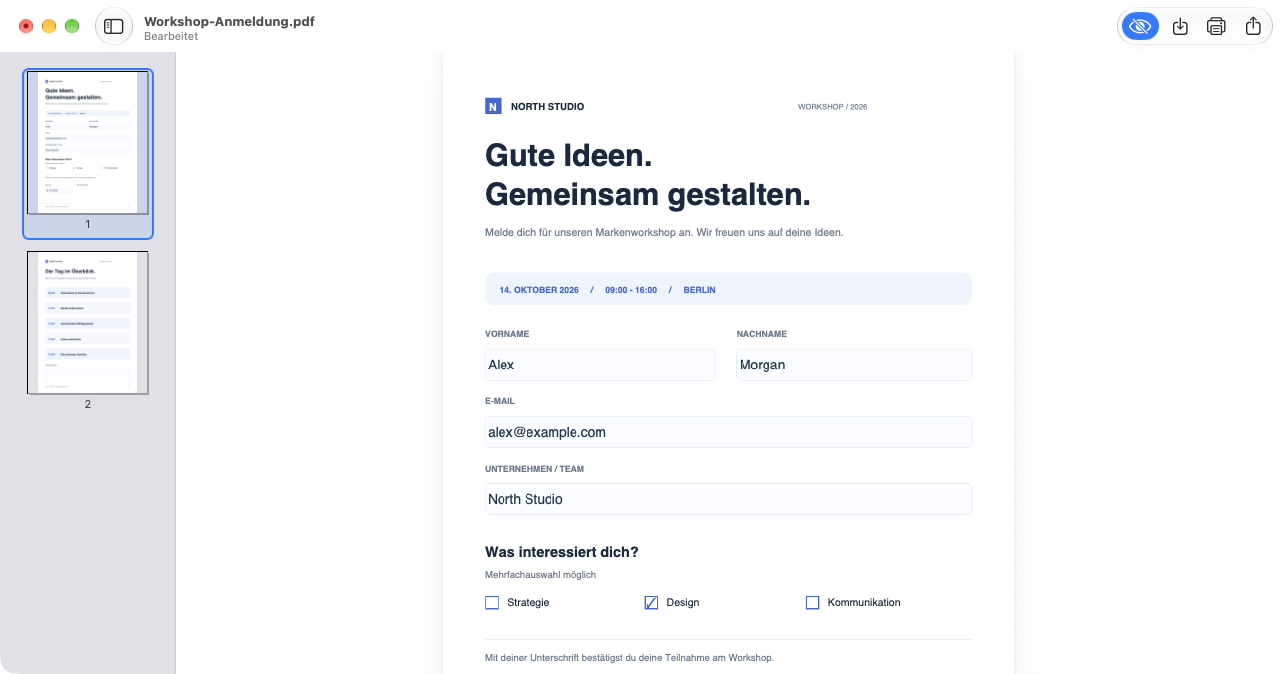Click the yellow minimize window button
This screenshot has height=674, width=1280.
49,26
